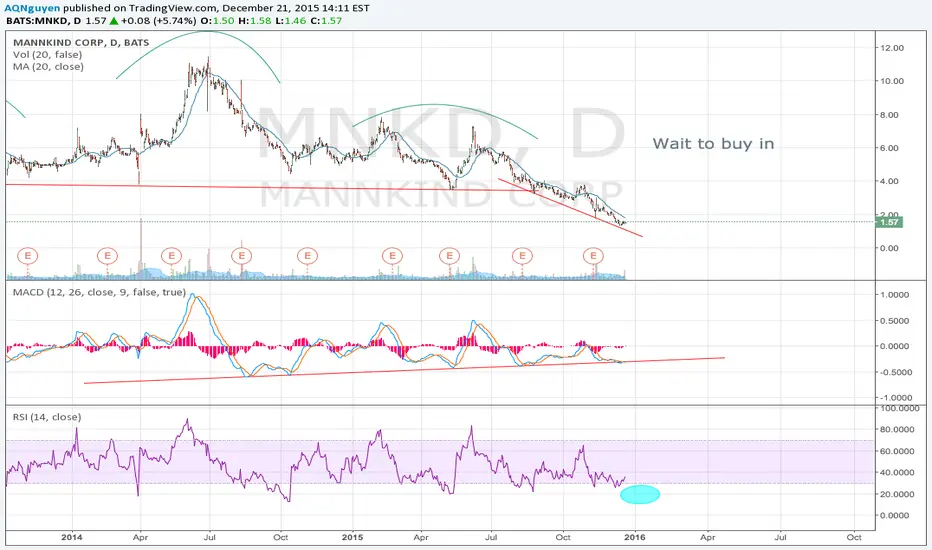The width and height of the screenshot is (932, 550).
Task: Open the AQNguyen author link
Action: coord(32,8)
